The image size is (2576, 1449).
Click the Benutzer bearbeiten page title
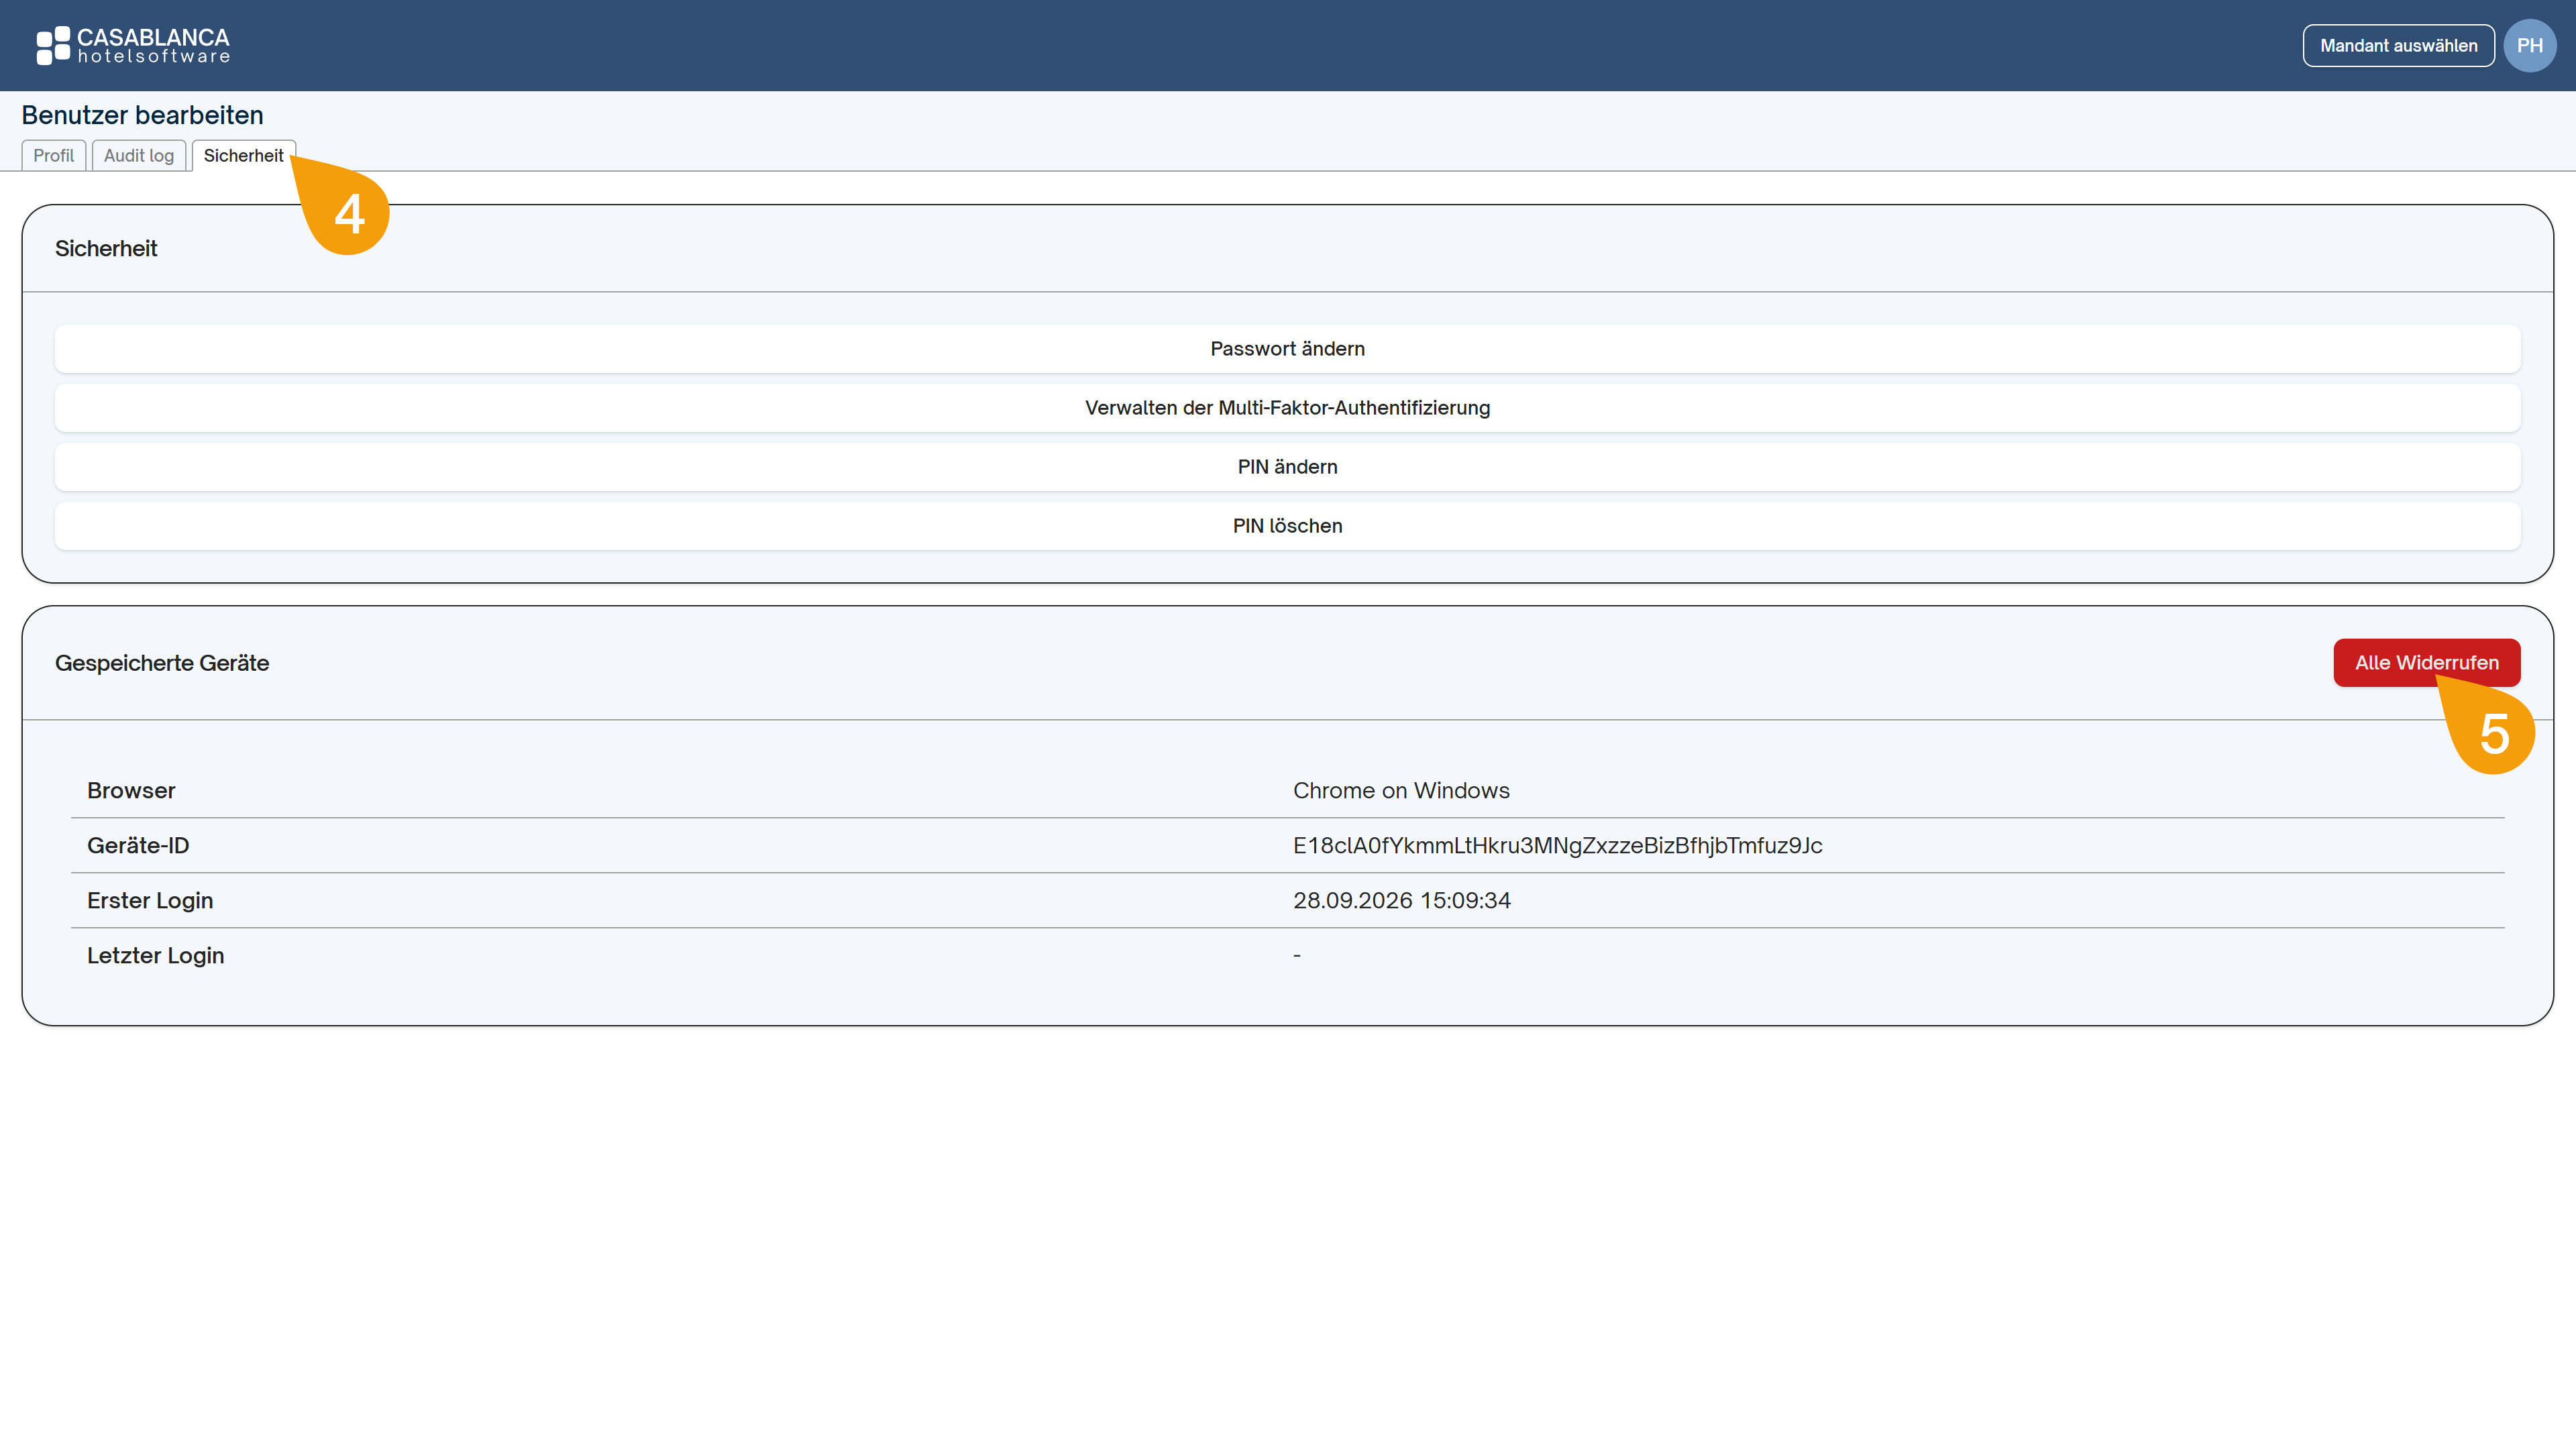tap(142, 115)
